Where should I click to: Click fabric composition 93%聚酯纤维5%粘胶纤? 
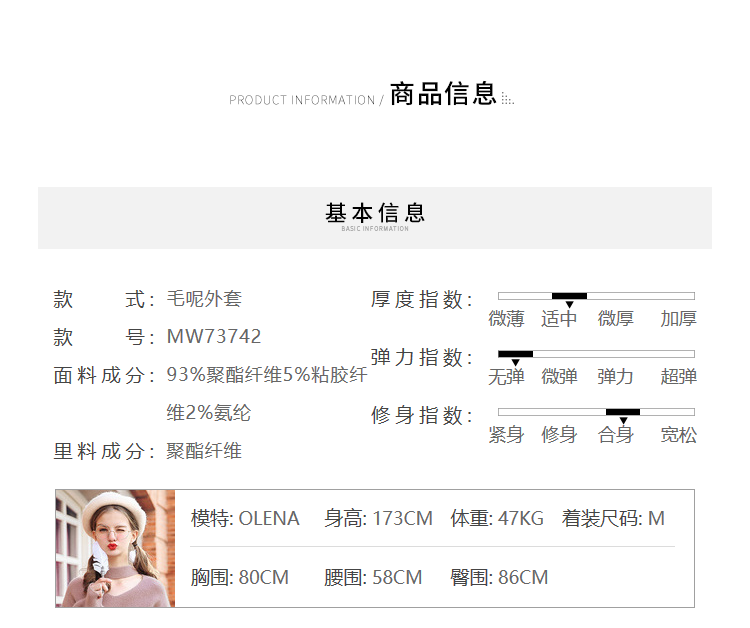pos(267,375)
